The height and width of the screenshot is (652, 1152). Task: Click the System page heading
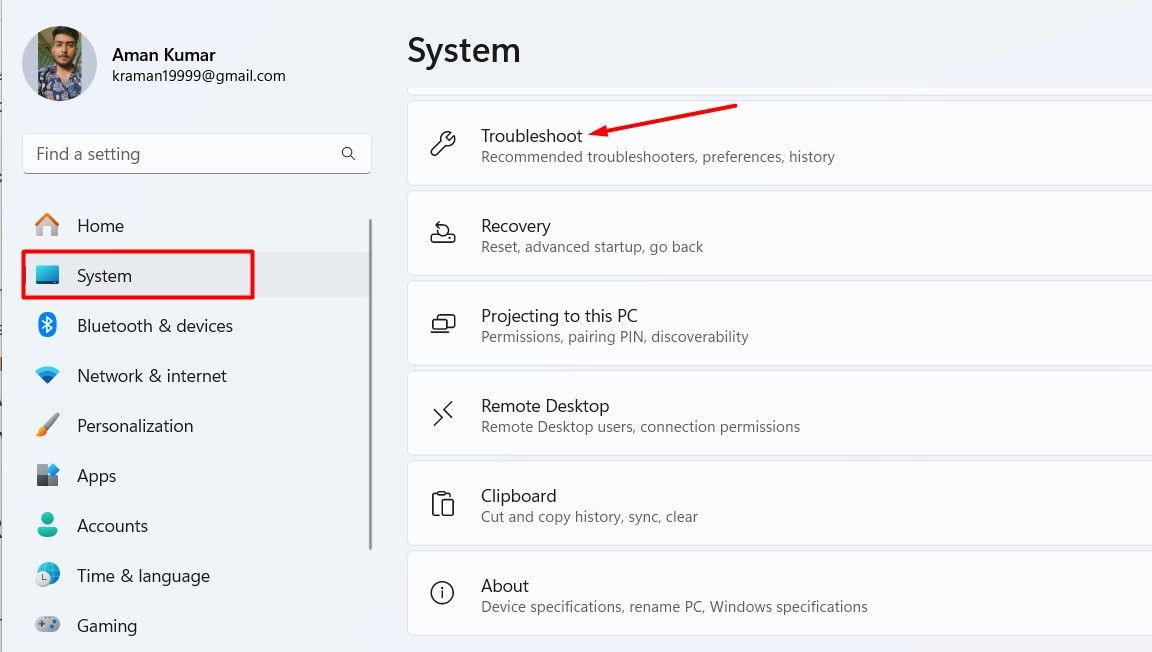tap(464, 51)
